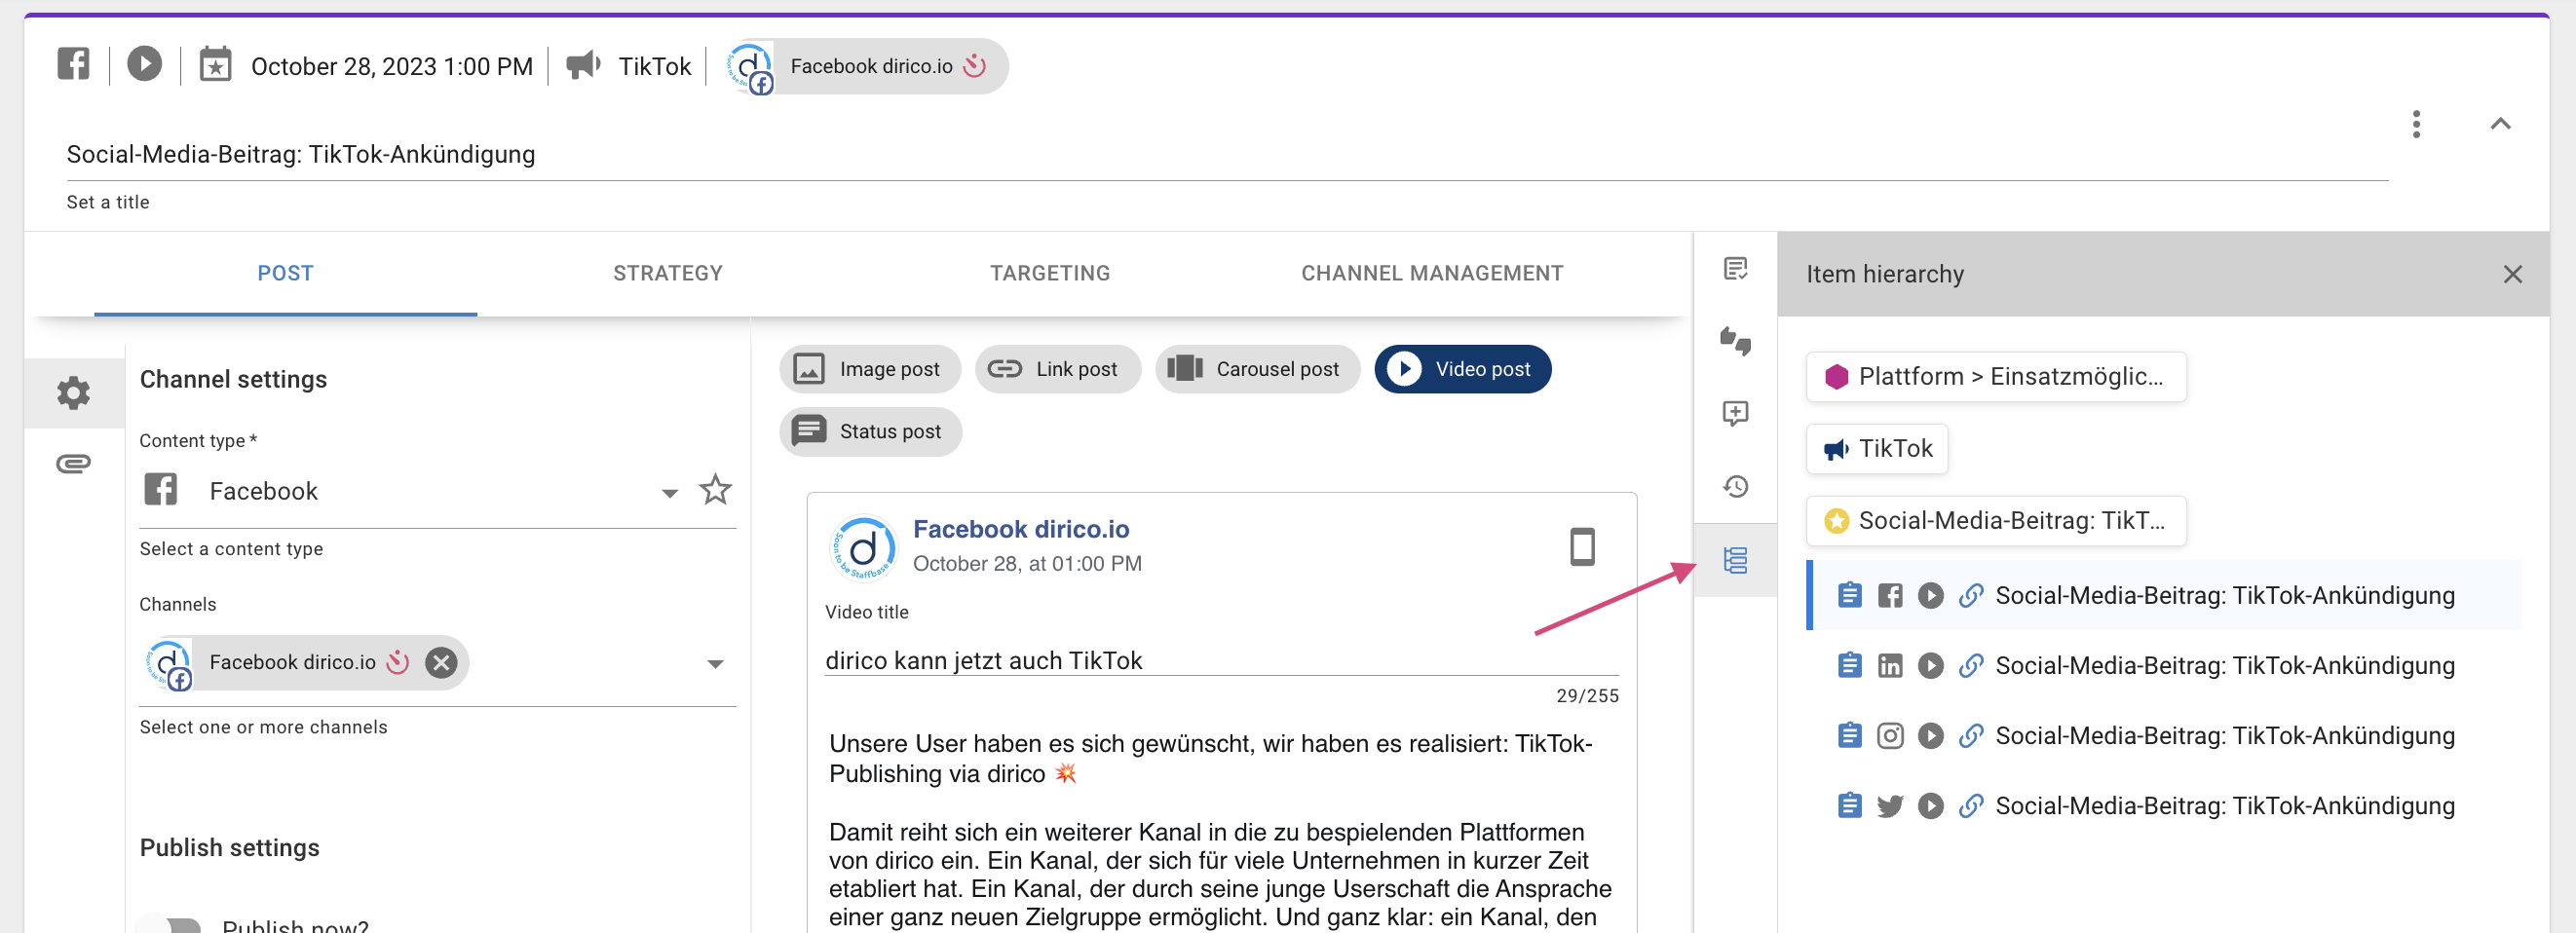Click the Facebook dirico.io link in the preview
Image resolution: width=2576 pixels, height=933 pixels.
pos(1022,529)
